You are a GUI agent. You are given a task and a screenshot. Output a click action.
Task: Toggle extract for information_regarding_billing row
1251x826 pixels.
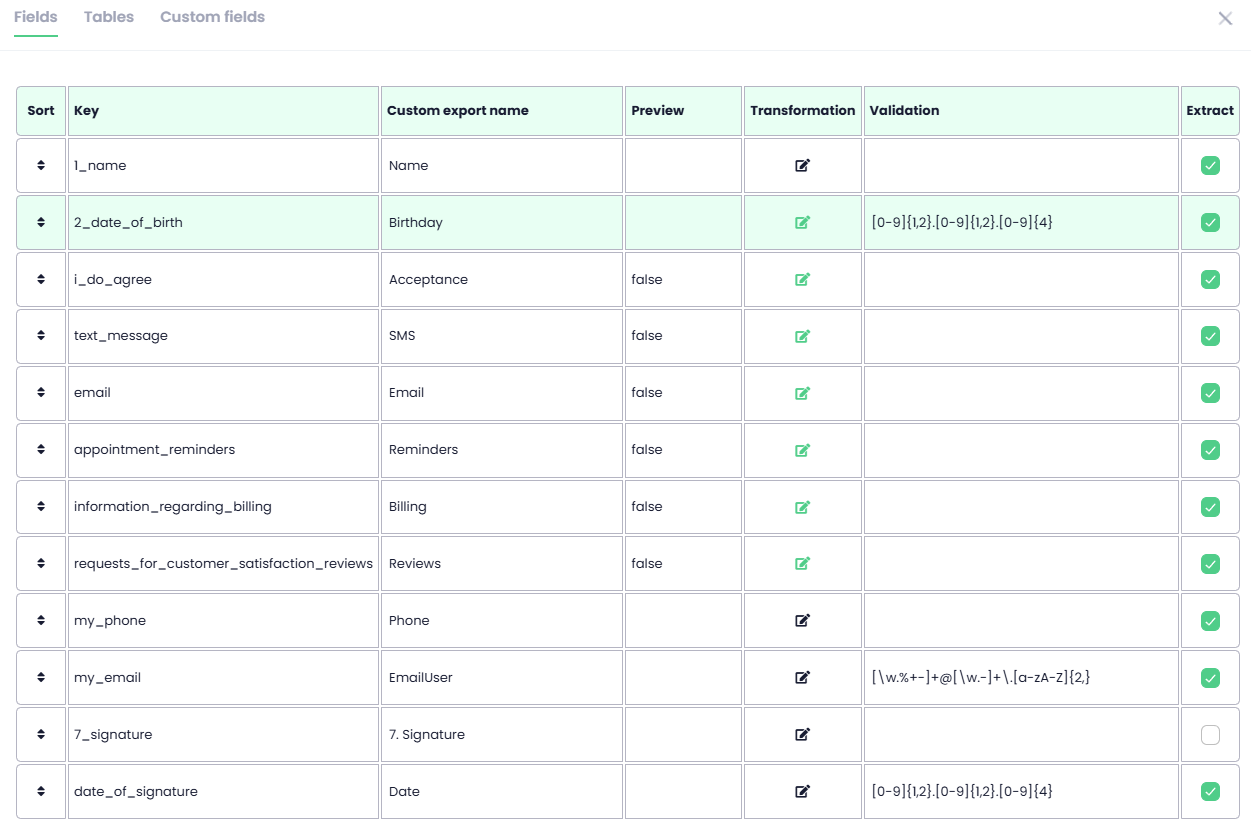point(1210,507)
